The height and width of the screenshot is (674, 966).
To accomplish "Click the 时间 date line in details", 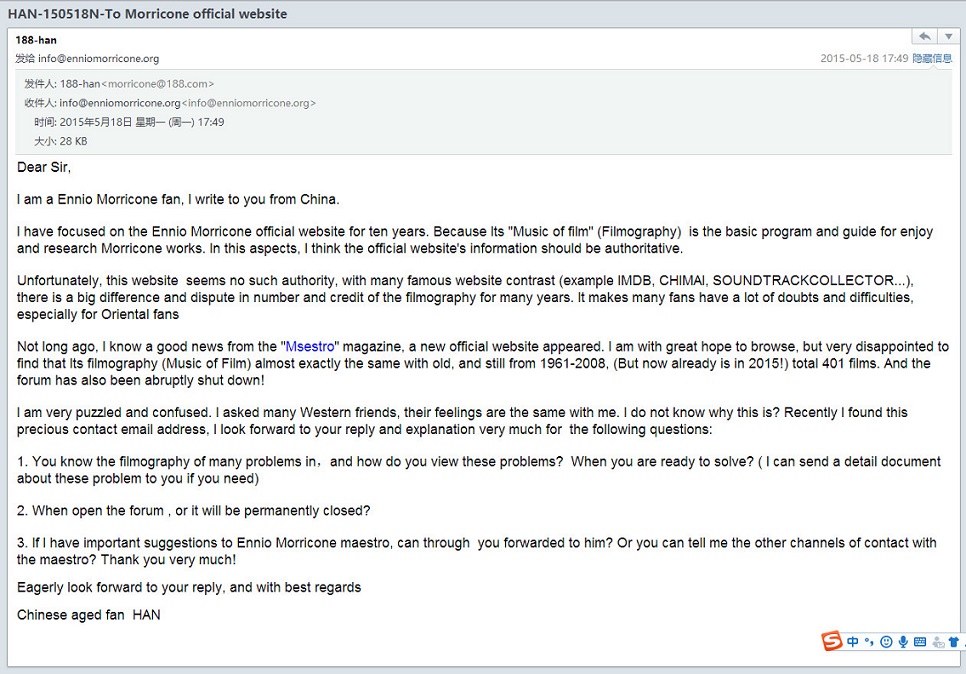I will pyautogui.click(x=129, y=122).
